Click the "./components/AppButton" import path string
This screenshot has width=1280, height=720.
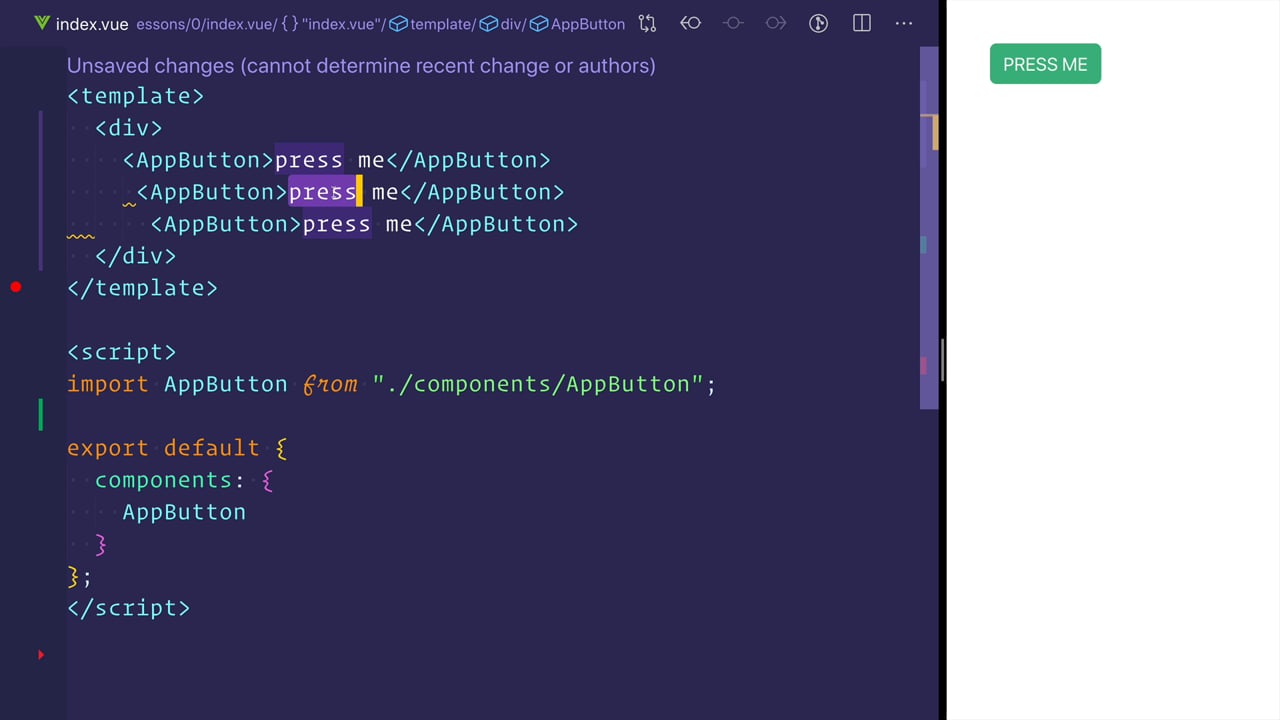537,384
